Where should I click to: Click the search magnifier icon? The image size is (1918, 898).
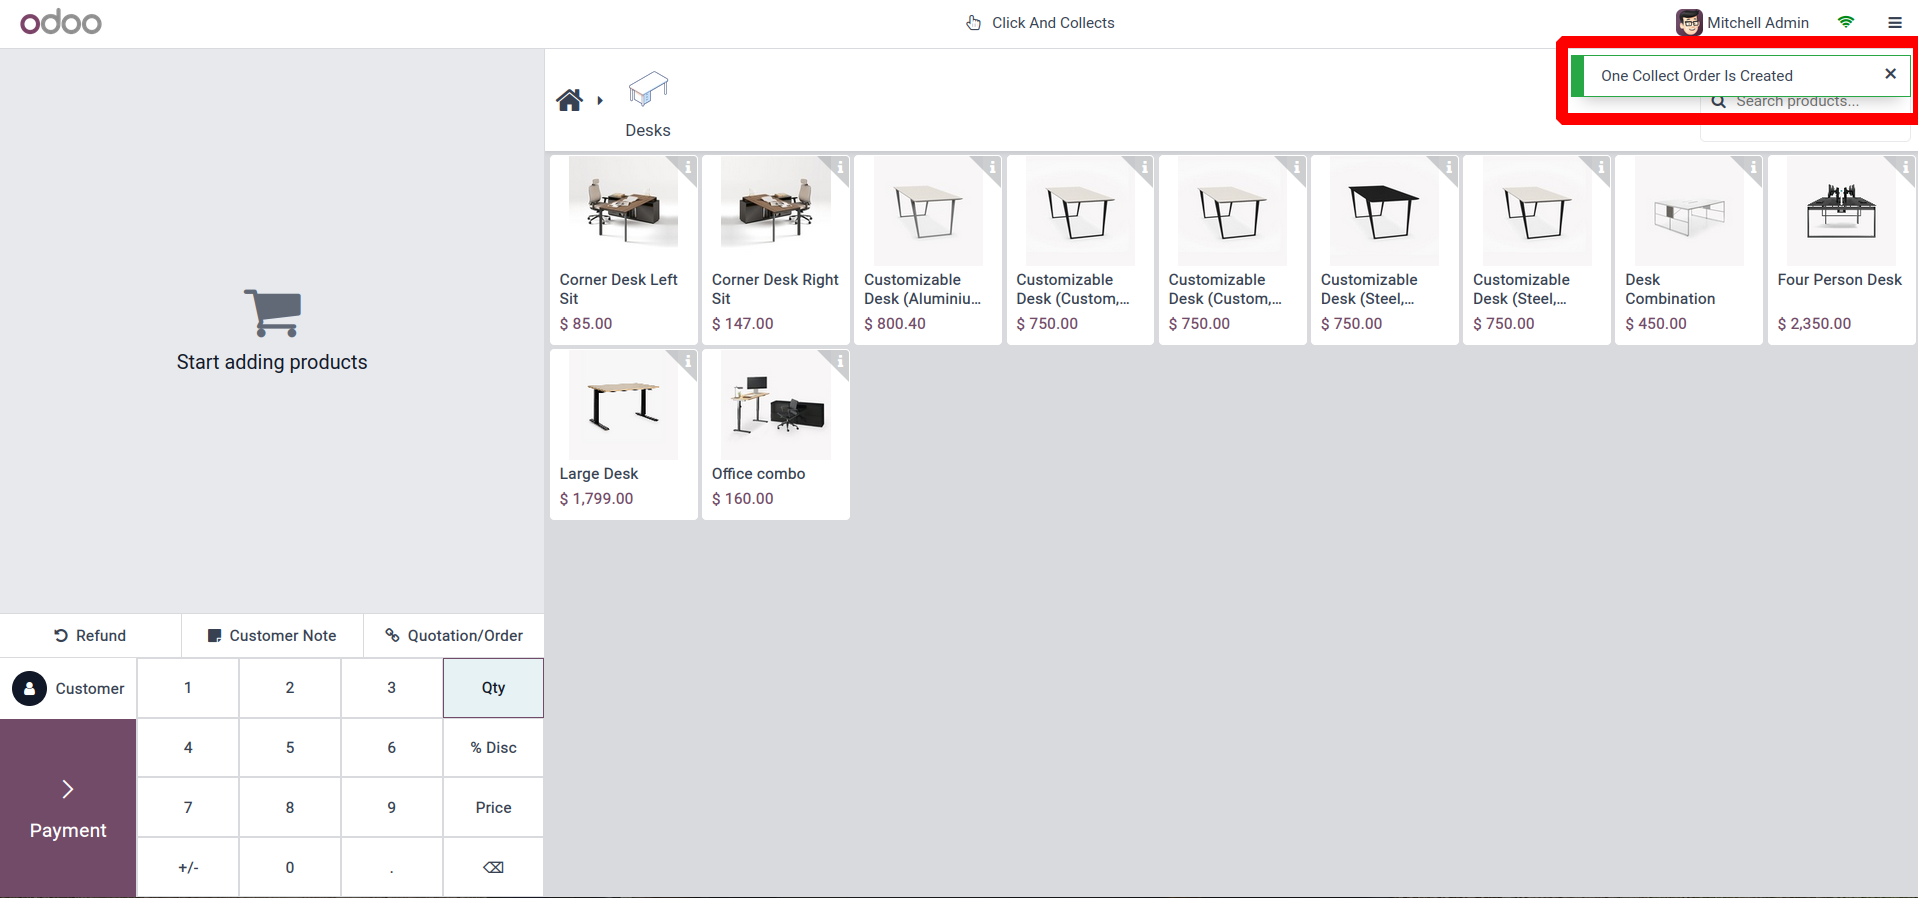pos(1718,101)
